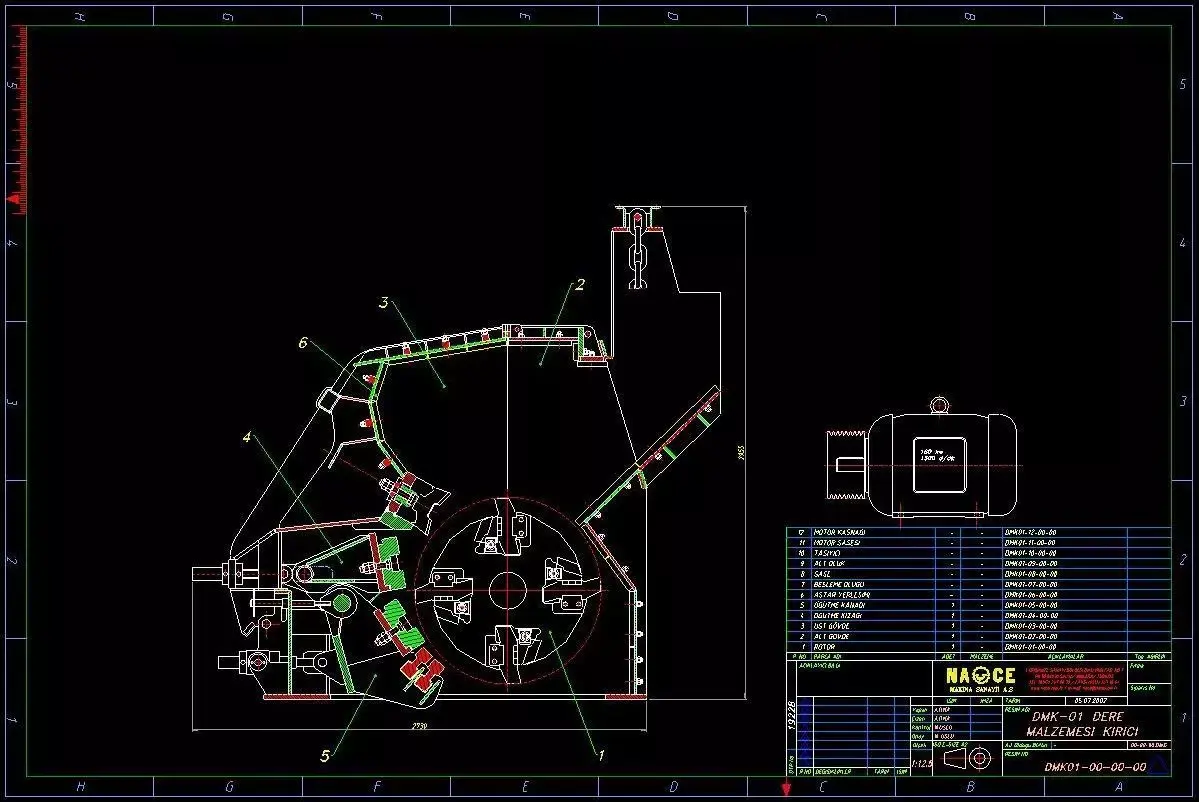Select the rotor center hub circle

507,592
